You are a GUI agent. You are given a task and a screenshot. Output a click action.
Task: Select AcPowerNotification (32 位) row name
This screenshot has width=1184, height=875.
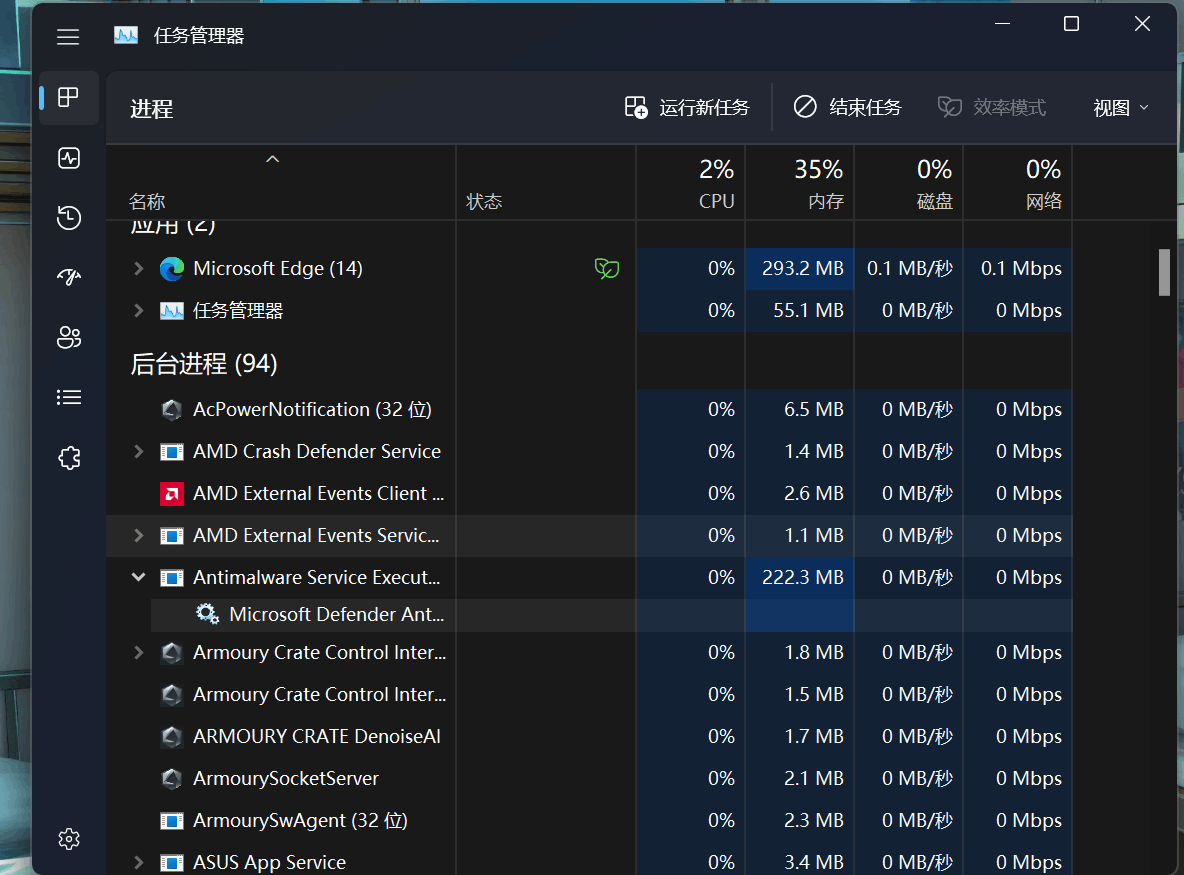click(x=312, y=409)
